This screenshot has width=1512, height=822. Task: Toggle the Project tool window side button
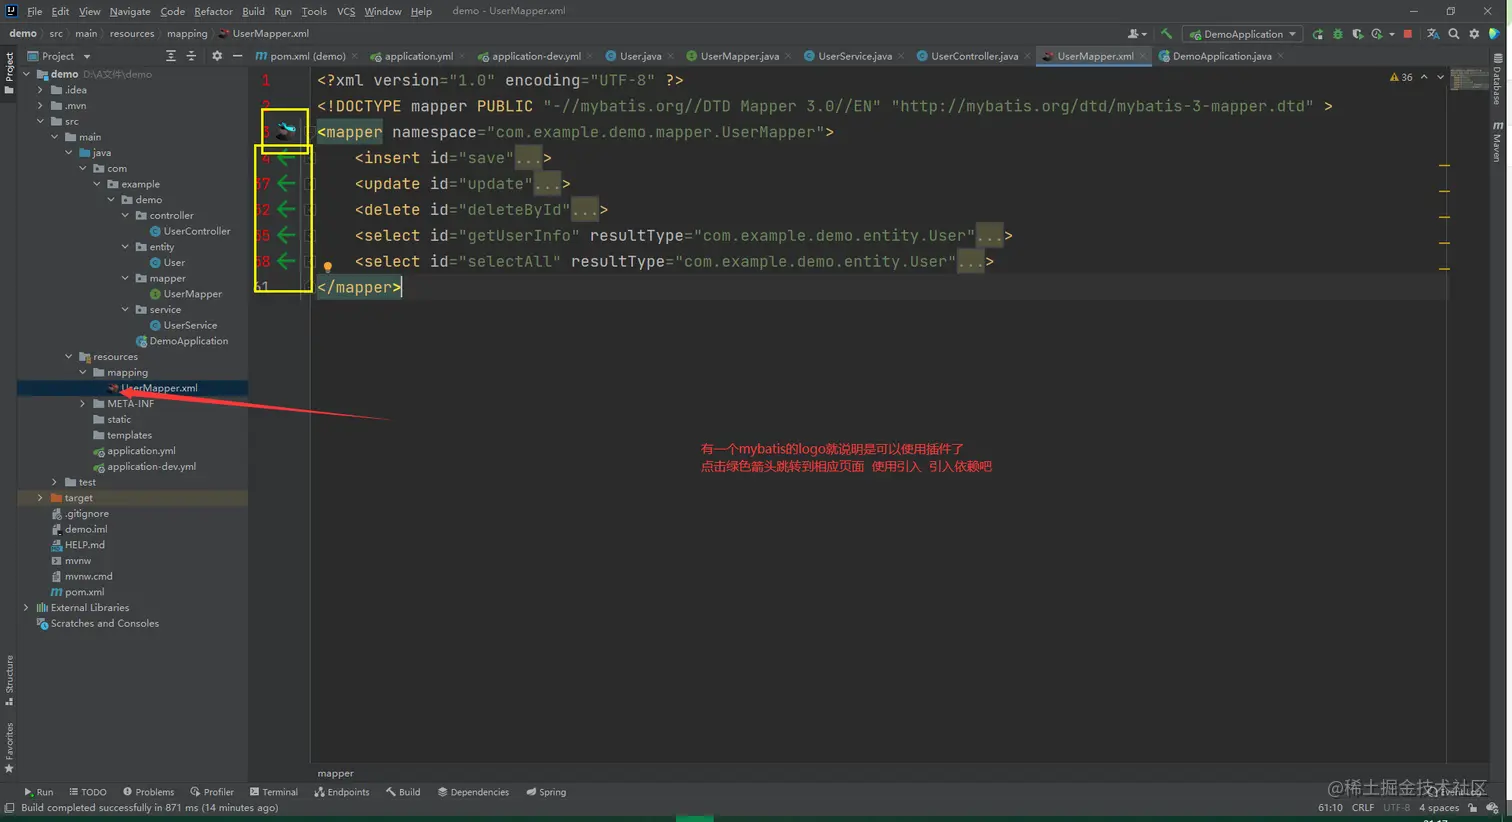(x=9, y=72)
